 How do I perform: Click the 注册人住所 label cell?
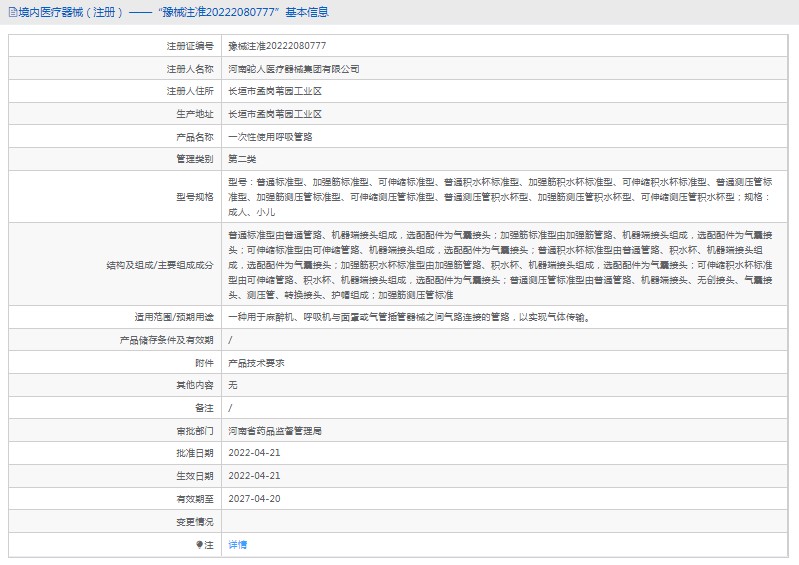pos(115,91)
